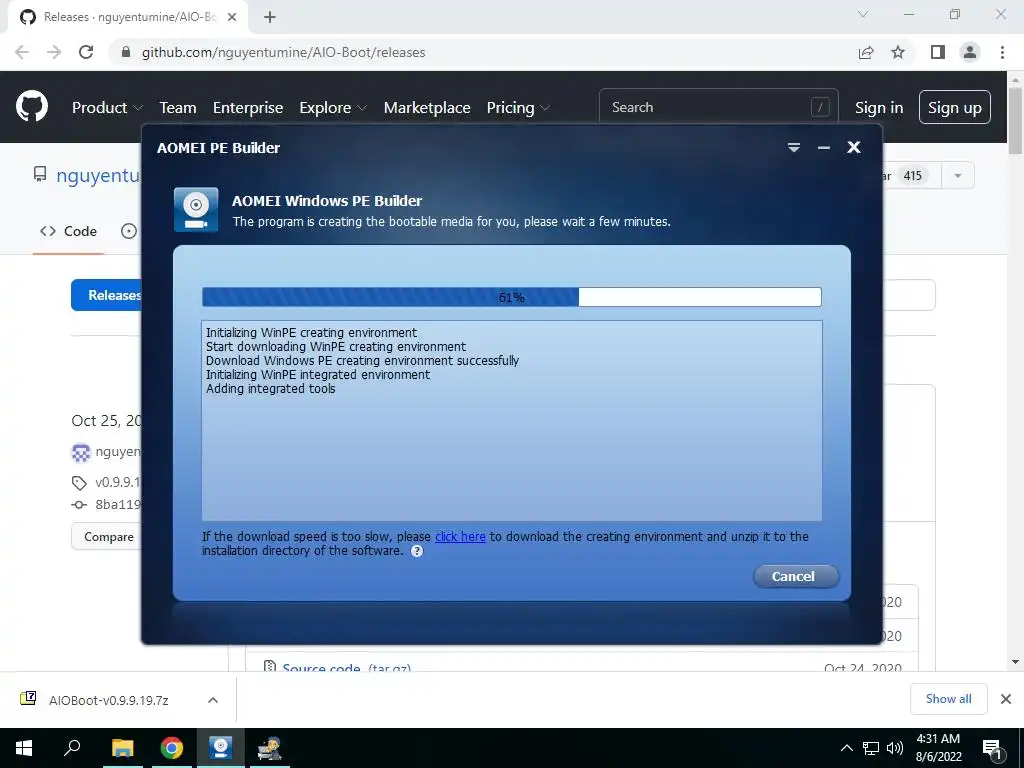Screen dimensions: 1024x768
Task: Switch to AOMEI PE Builder taskbar icon
Action: click(x=221, y=748)
